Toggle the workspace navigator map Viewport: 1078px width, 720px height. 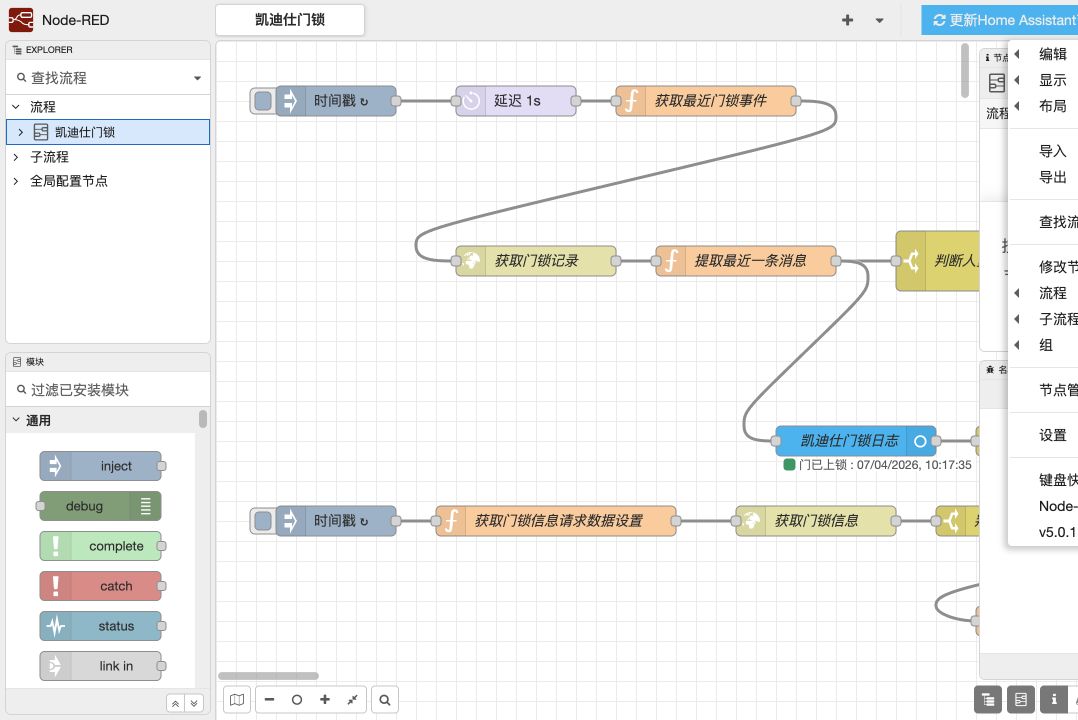[236, 700]
